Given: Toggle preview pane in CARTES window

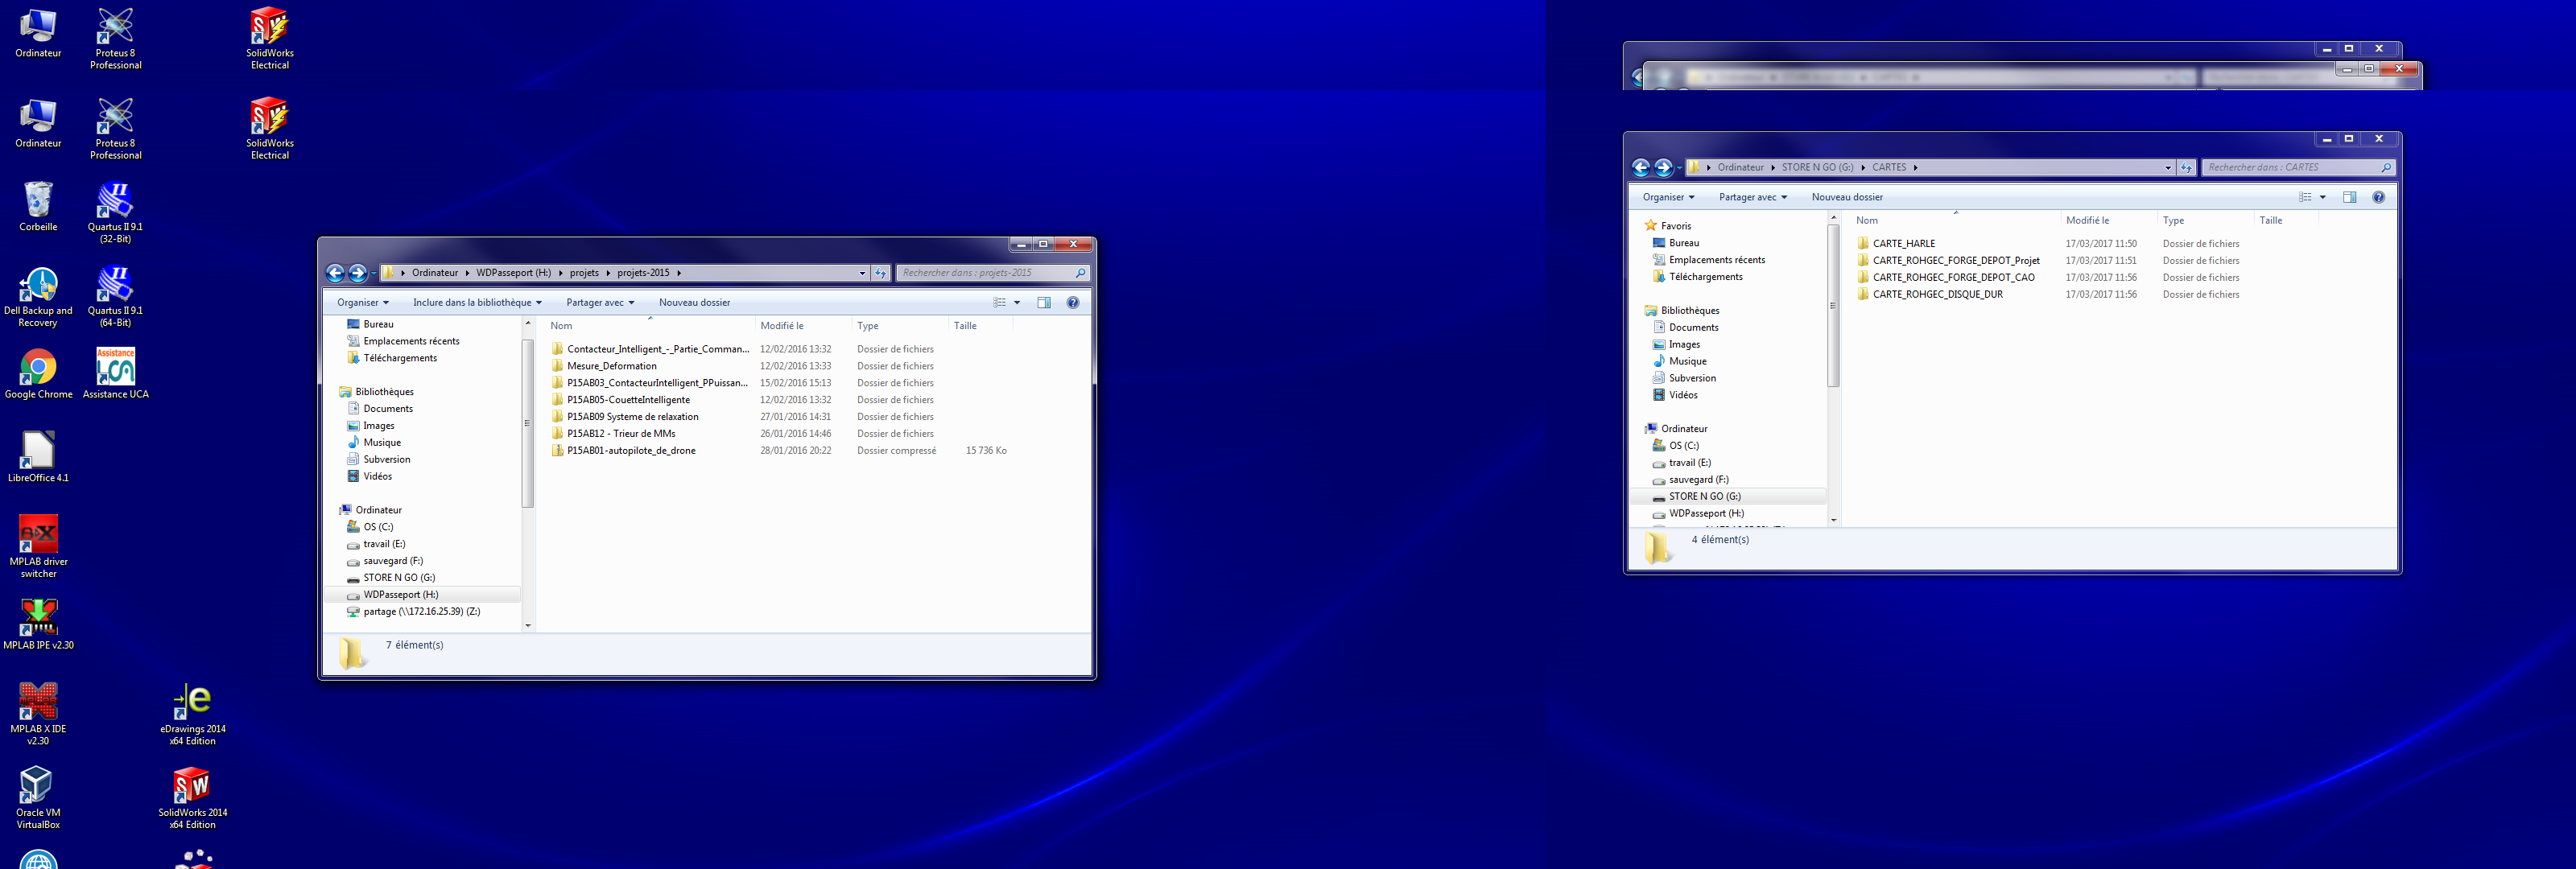Looking at the screenshot, I should (x=2350, y=197).
